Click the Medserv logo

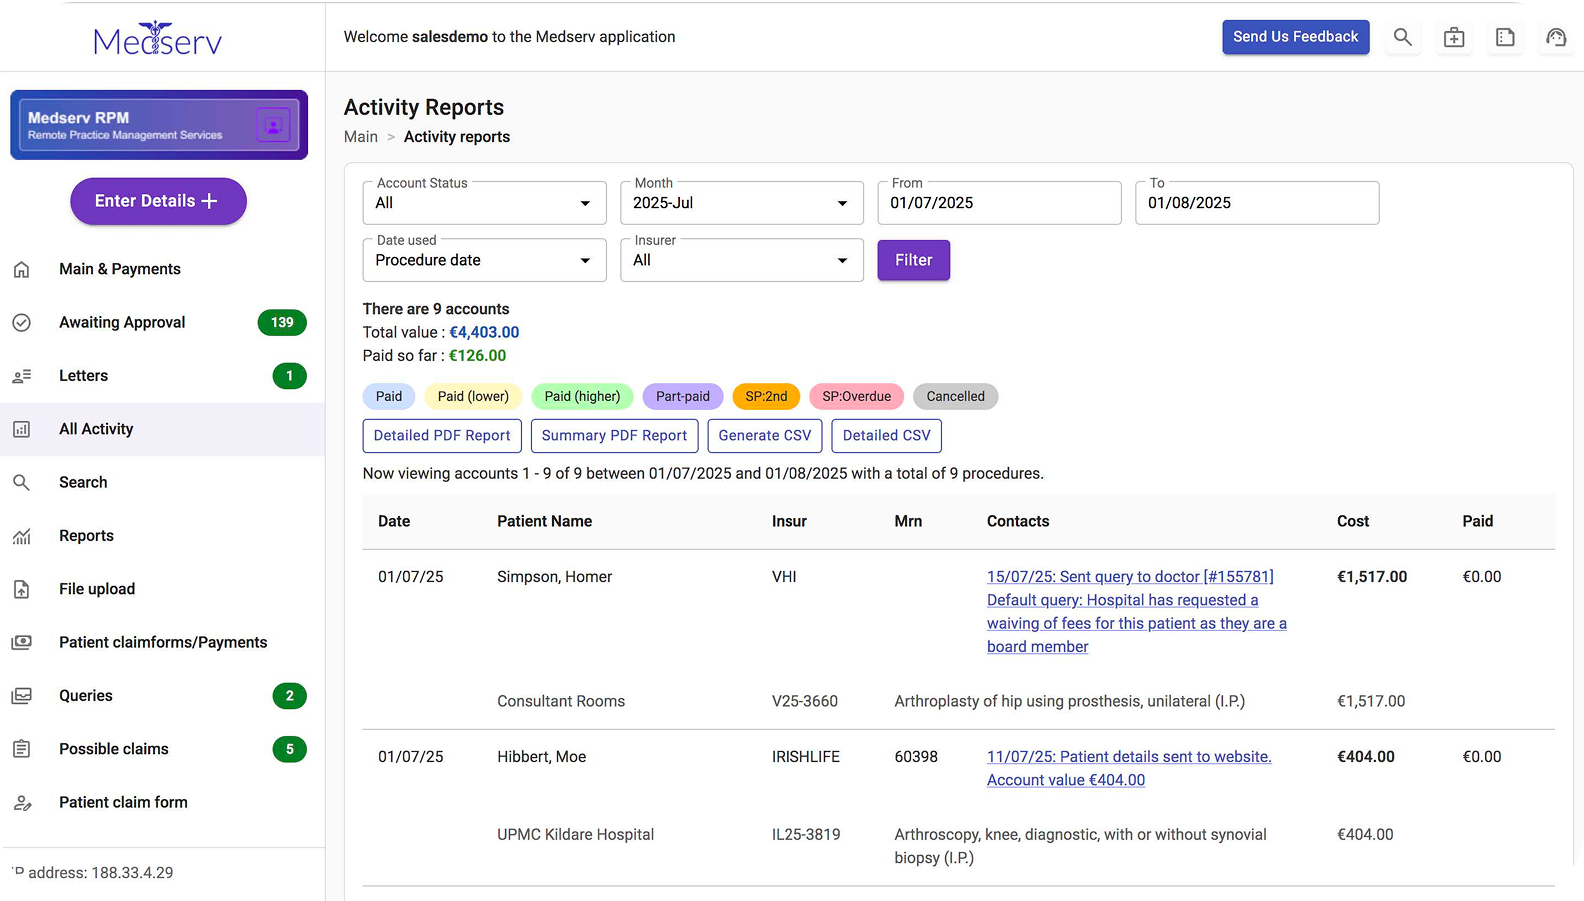[158, 39]
